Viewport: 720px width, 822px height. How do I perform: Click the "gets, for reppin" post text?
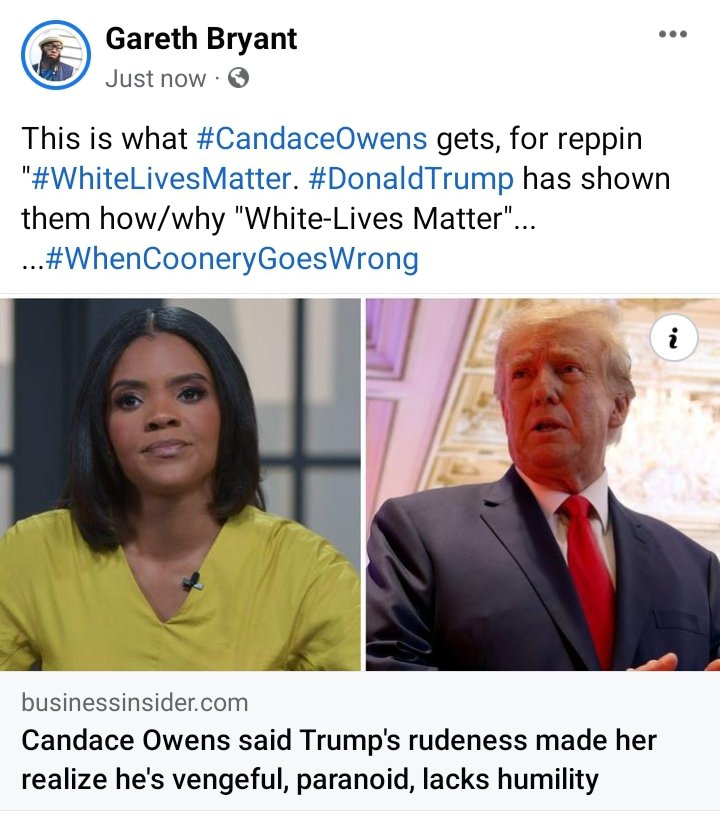540,139
